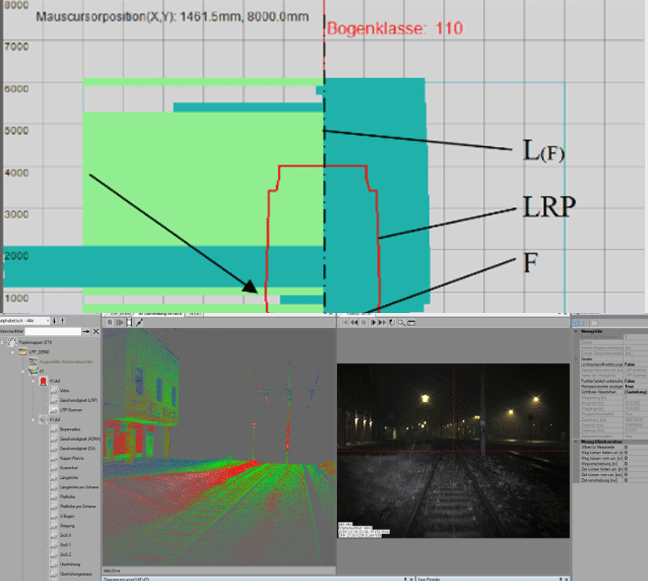Select the Video tree item

pyautogui.click(x=66, y=391)
